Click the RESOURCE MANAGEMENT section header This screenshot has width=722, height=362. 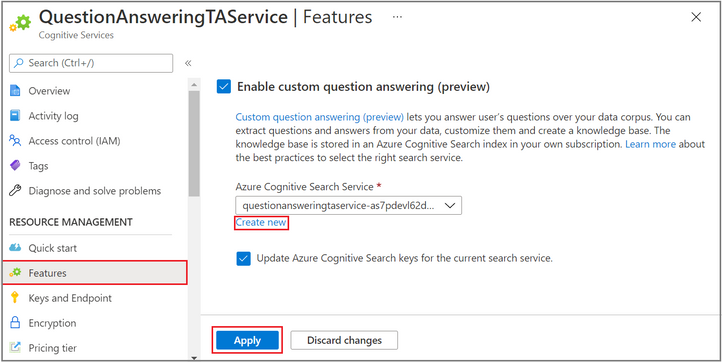pos(71,222)
